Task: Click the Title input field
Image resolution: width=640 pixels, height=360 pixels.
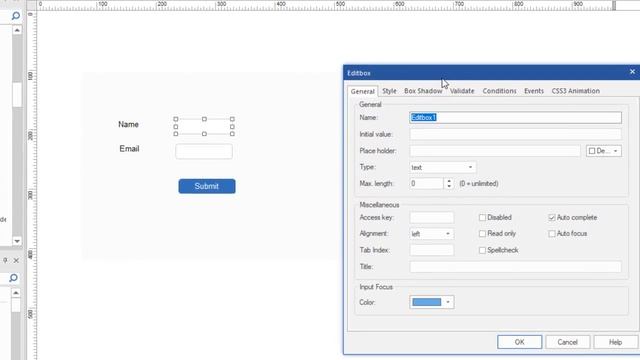Action: 516,267
